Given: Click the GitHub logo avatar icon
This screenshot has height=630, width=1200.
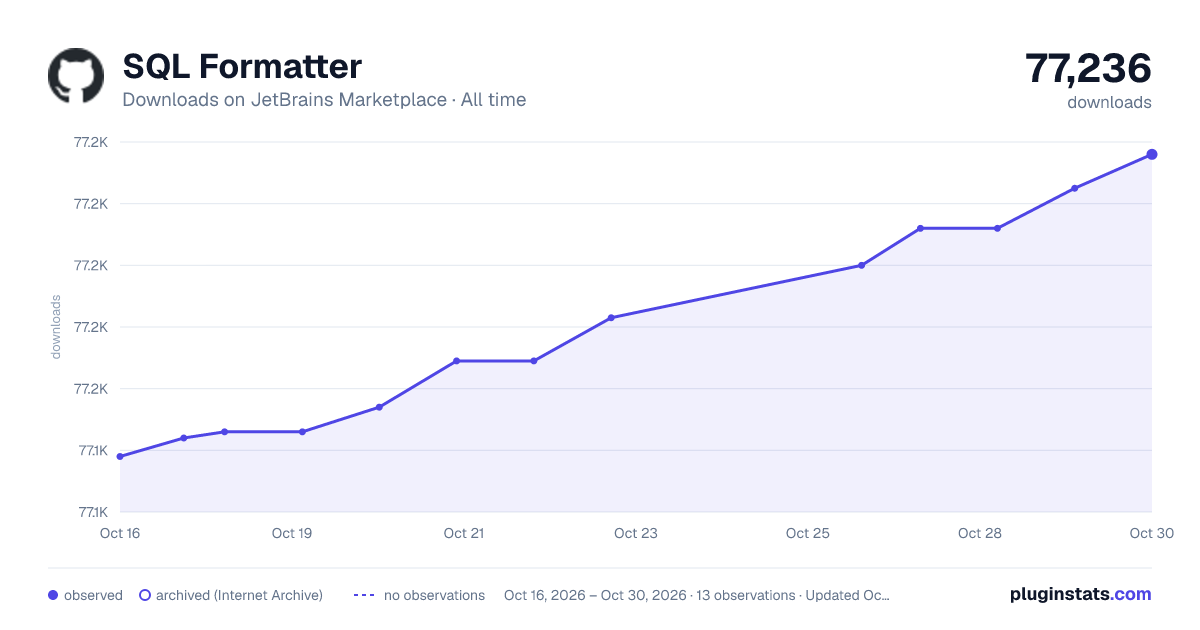Looking at the screenshot, I should point(76,75).
